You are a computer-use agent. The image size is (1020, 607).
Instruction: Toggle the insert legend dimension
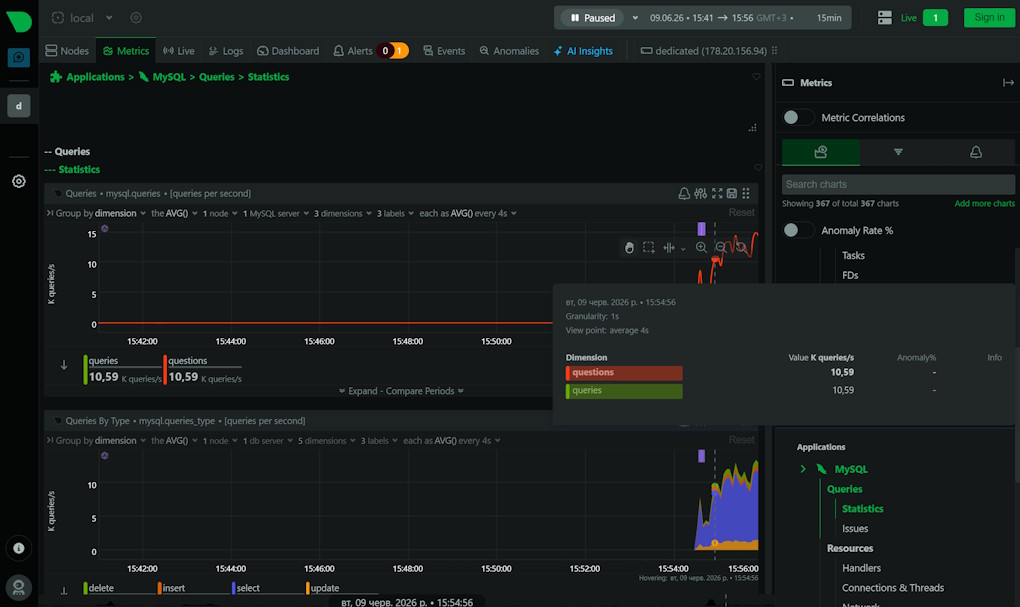pyautogui.click(x=172, y=588)
